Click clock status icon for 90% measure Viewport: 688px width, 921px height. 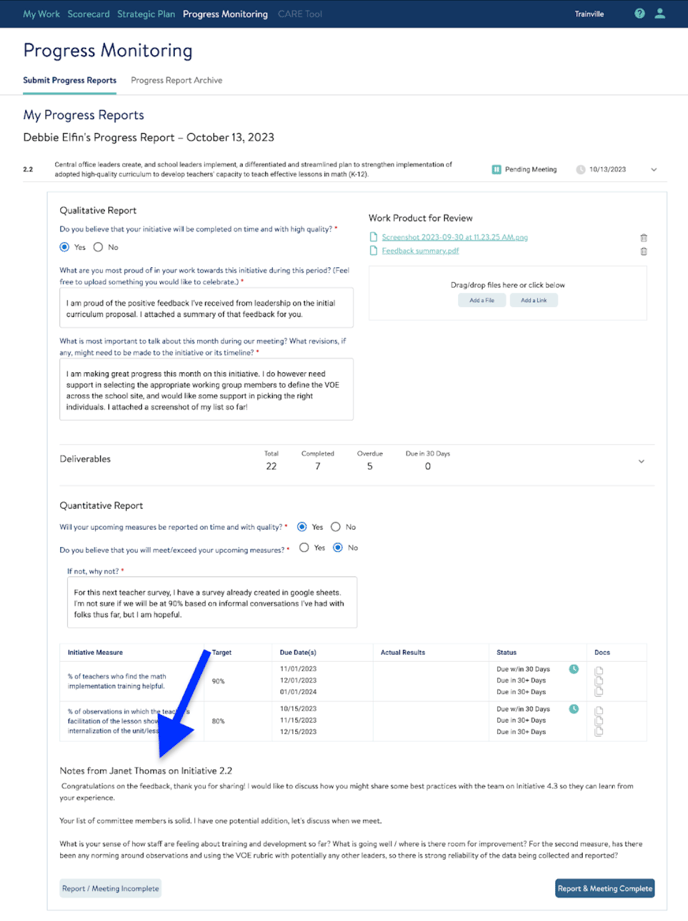pyautogui.click(x=574, y=669)
